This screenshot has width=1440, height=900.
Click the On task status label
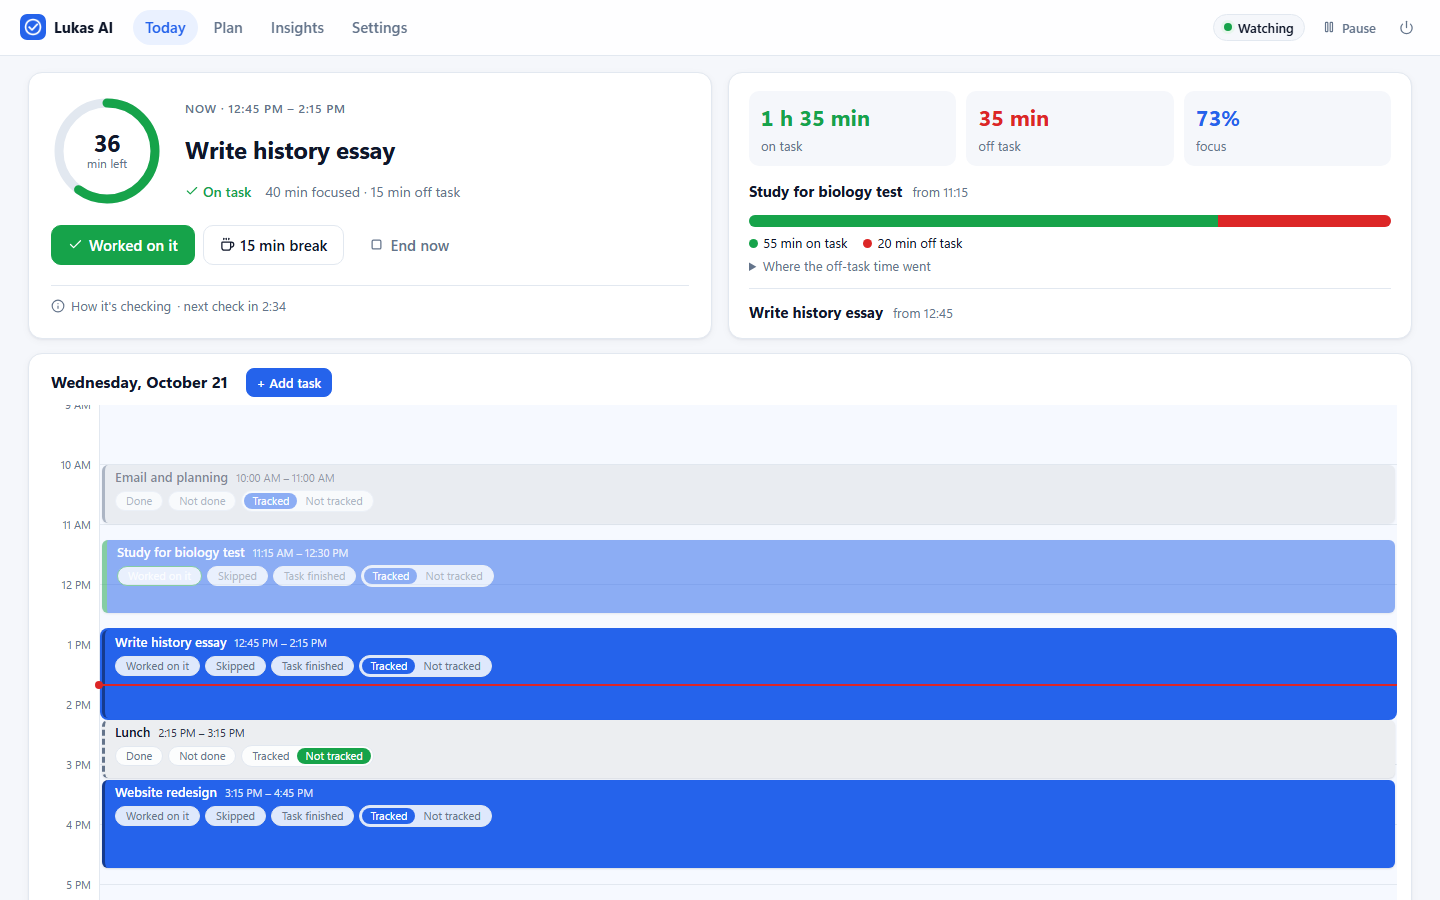pos(218,192)
